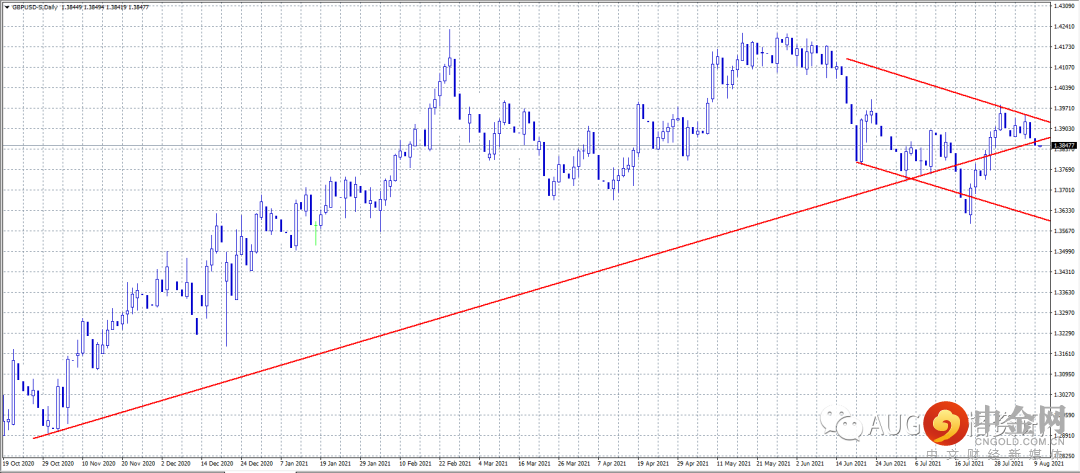Click the 1.43090 price scale label
Screen dimensions: 1080x473
[x=1065, y=7]
